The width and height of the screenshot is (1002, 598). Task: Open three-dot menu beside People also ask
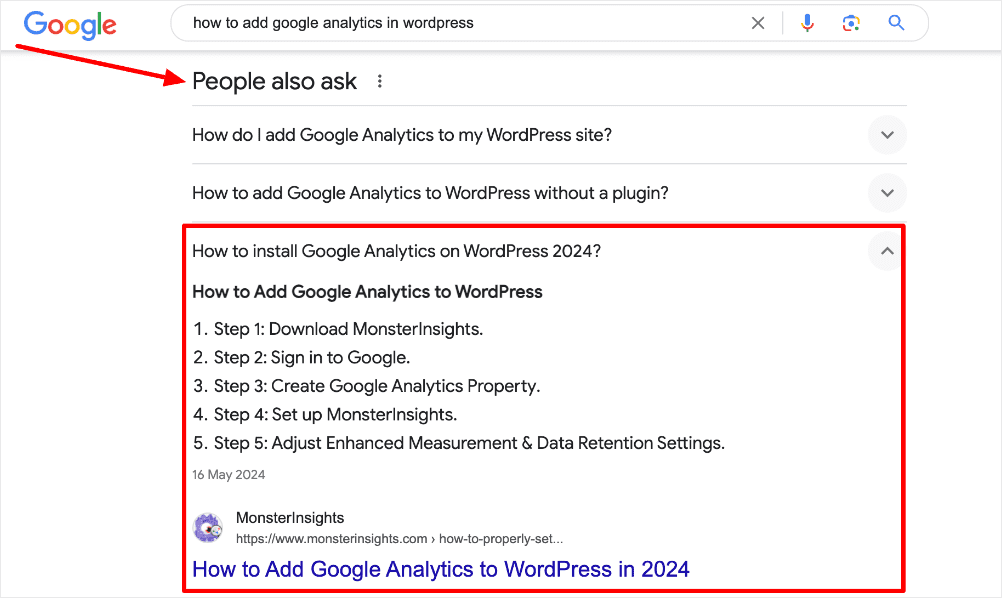pos(380,82)
